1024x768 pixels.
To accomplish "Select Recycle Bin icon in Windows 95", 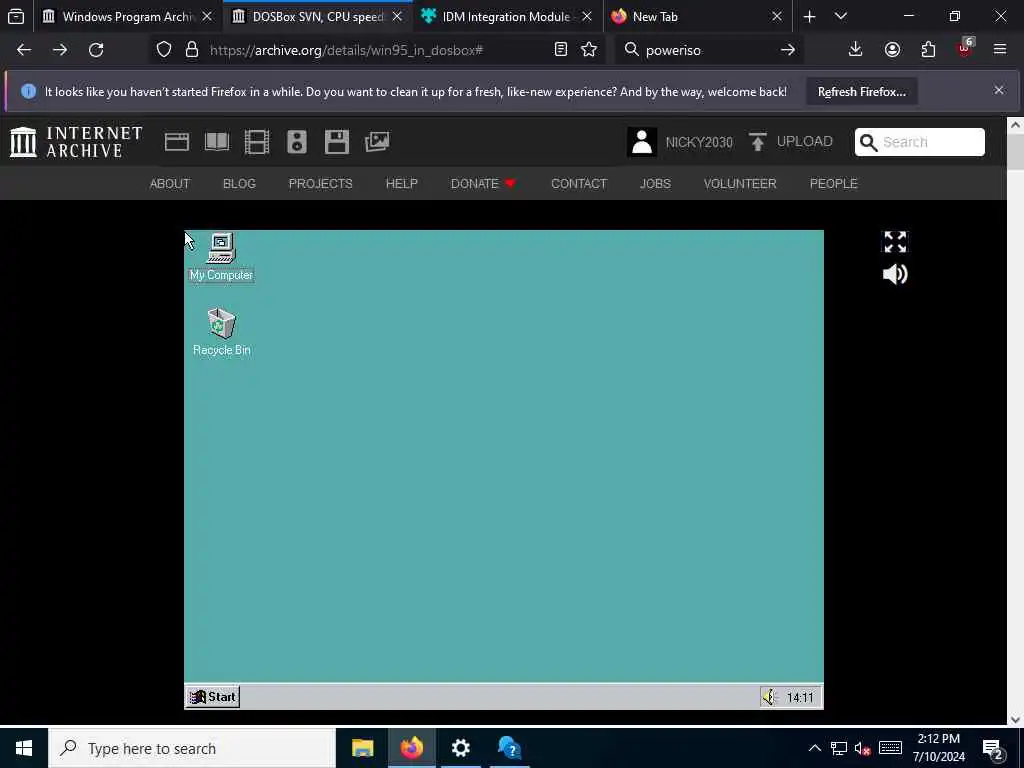I will click(x=221, y=332).
